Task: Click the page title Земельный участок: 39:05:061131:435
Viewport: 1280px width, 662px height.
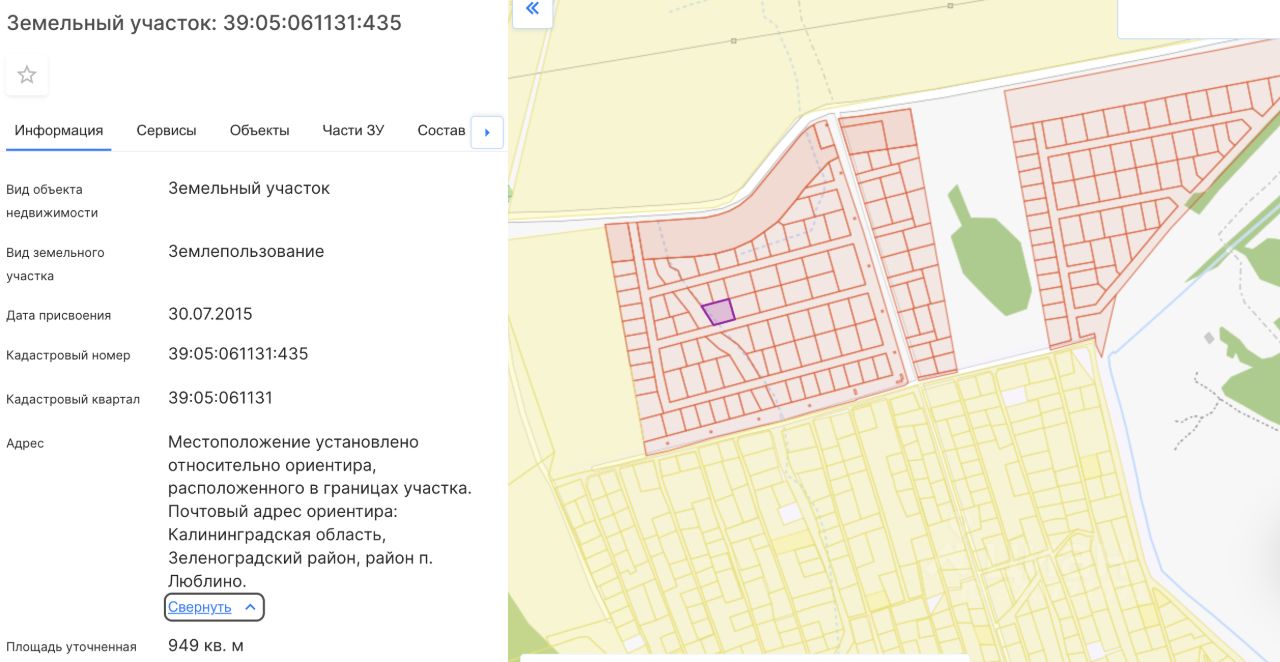Action: 204,23
